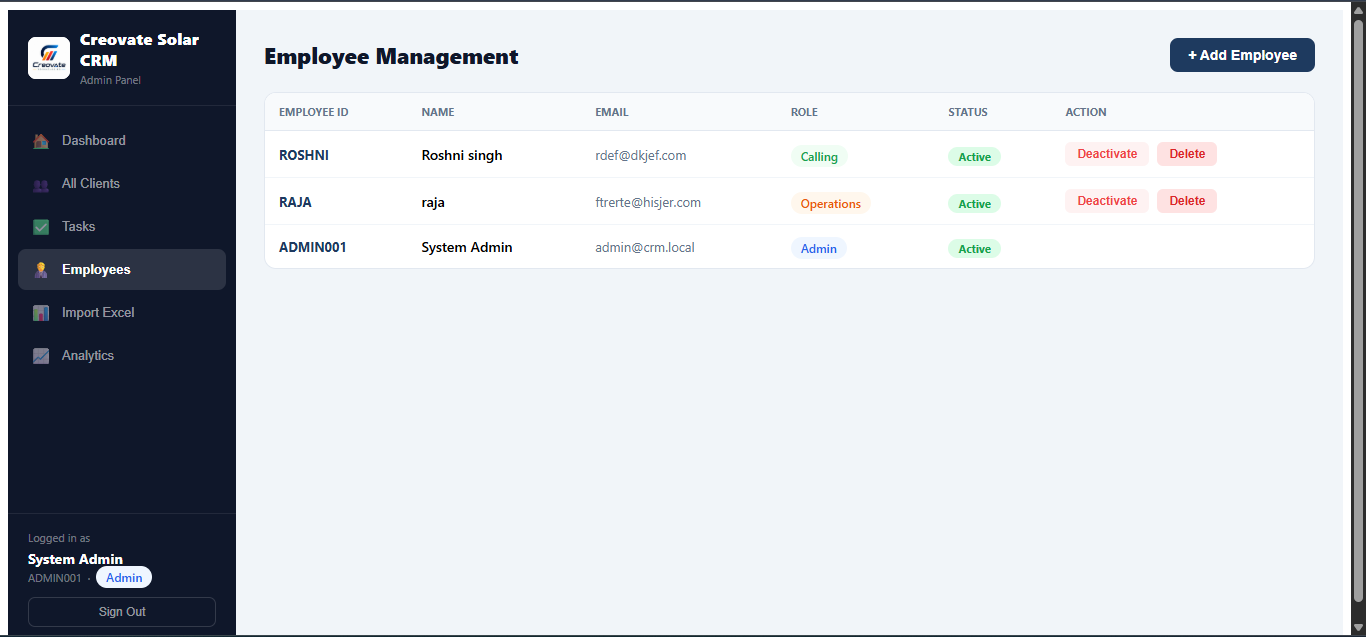Screen dimensions: 1366x637
Task: Click the All Clients people icon
Action: pos(41,184)
